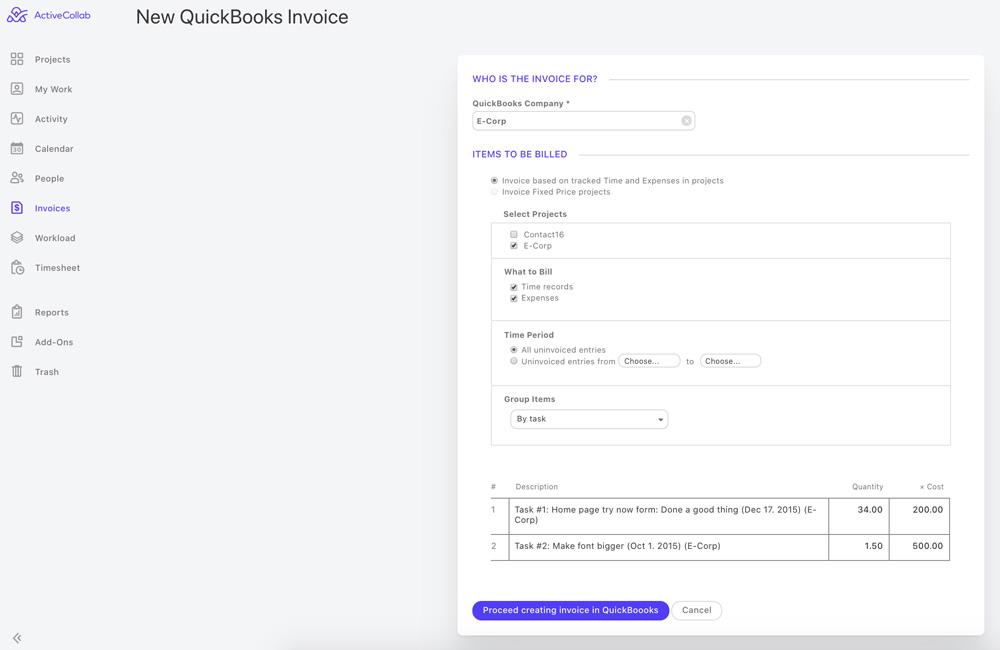1000x650 pixels.
Task: Cancel the new invoice
Action: pyautogui.click(x=696, y=610)
